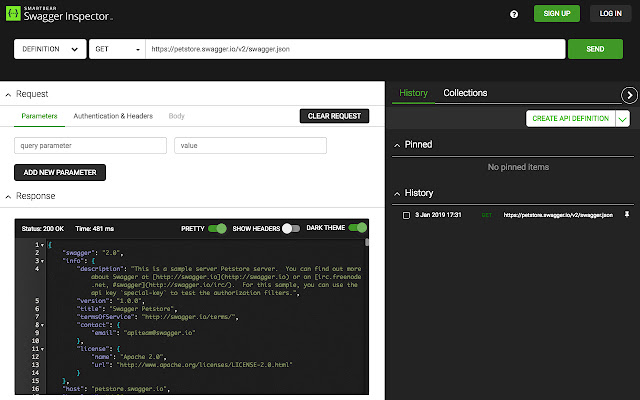Toggle the PRETTY switch off
The width and height of the screenshot is (640, 400).
point(217,228)
